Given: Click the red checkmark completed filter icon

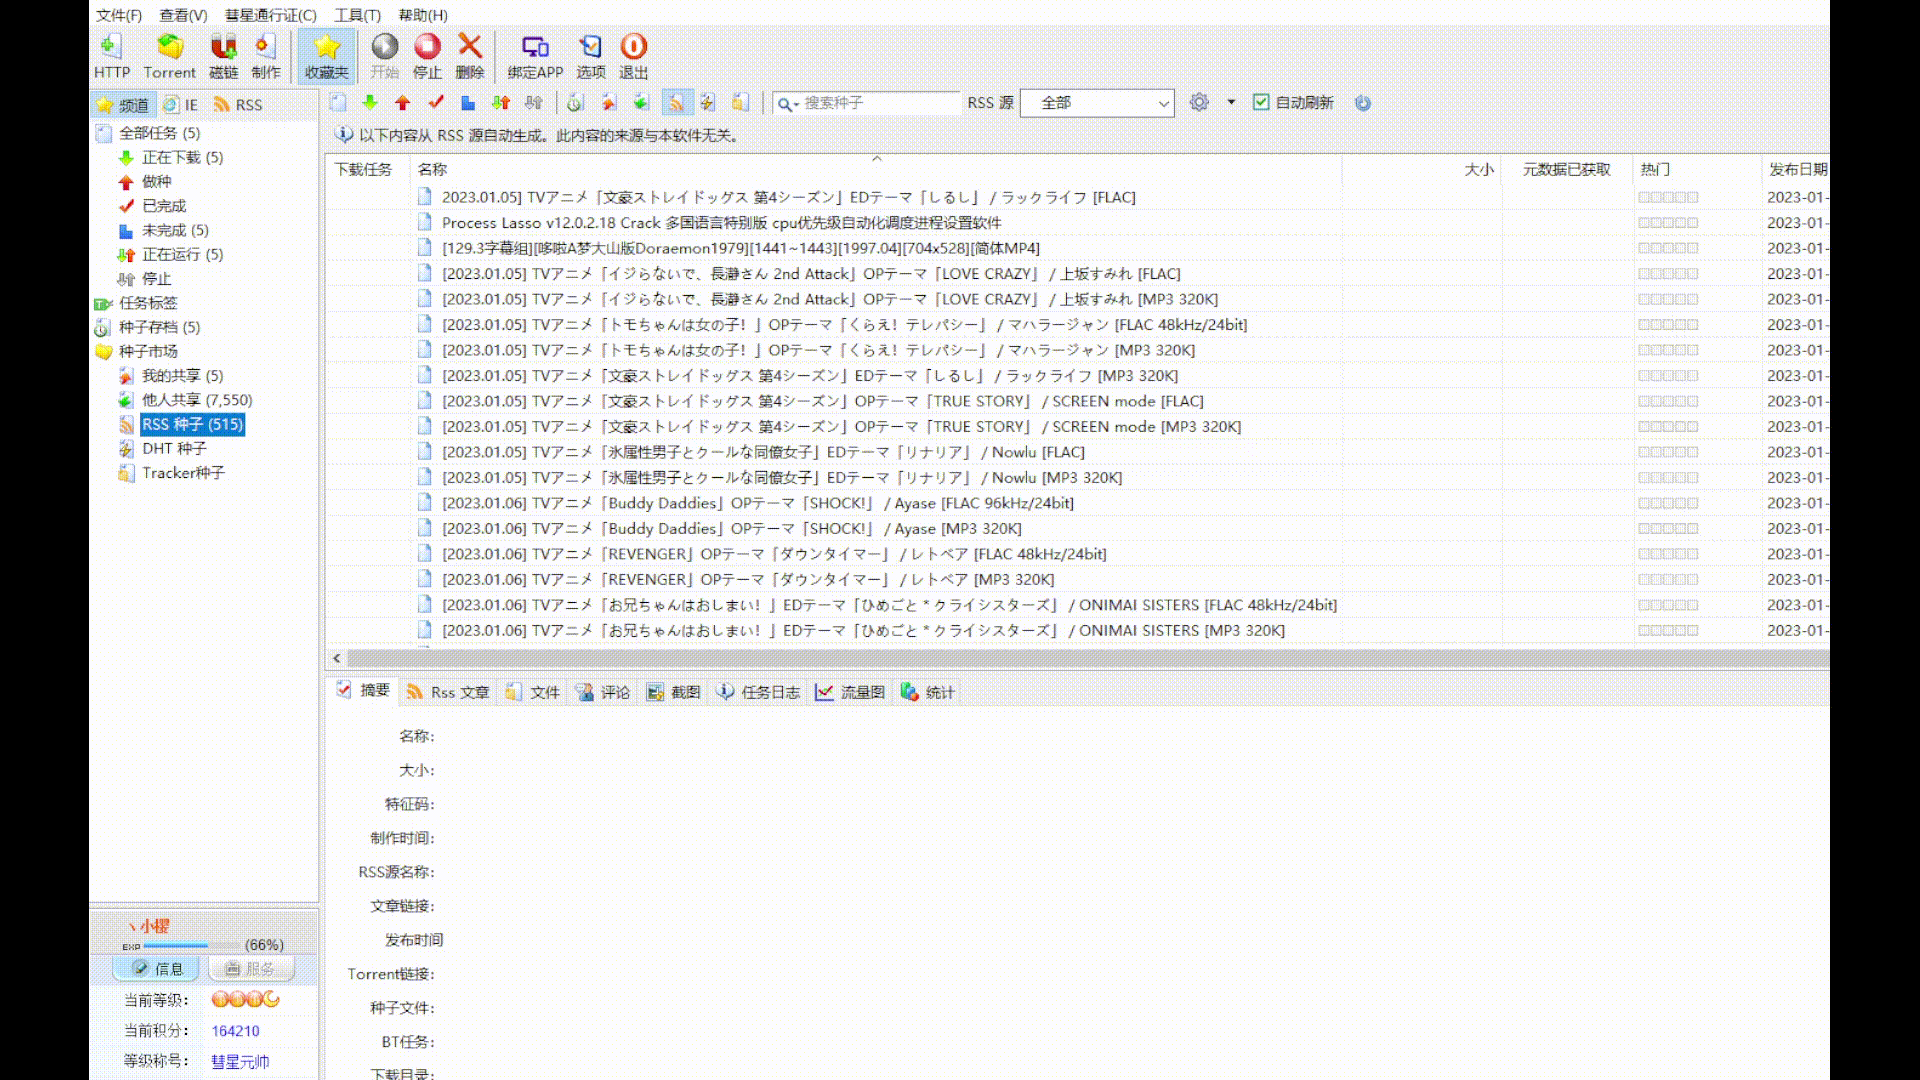Looking at the screenshot, I should [436, 102].
